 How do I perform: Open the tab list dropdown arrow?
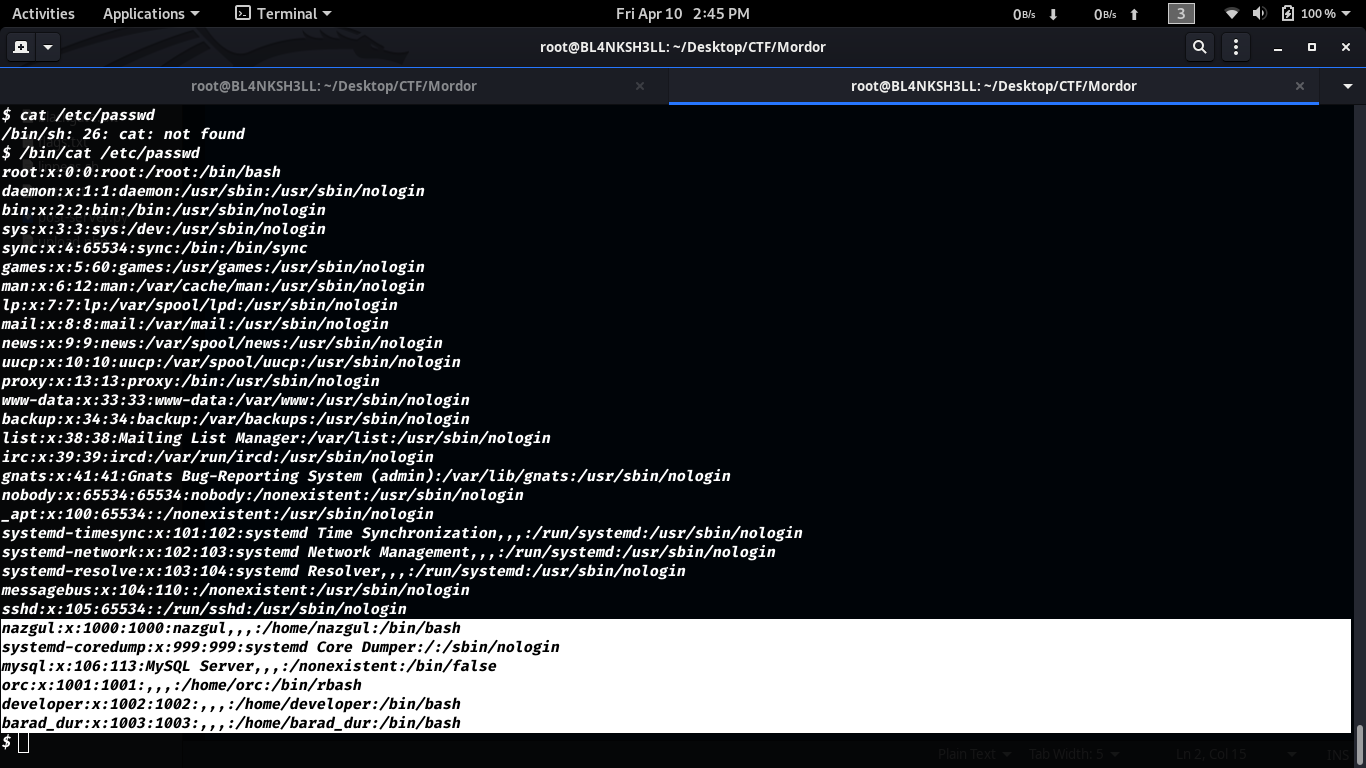1347,86
